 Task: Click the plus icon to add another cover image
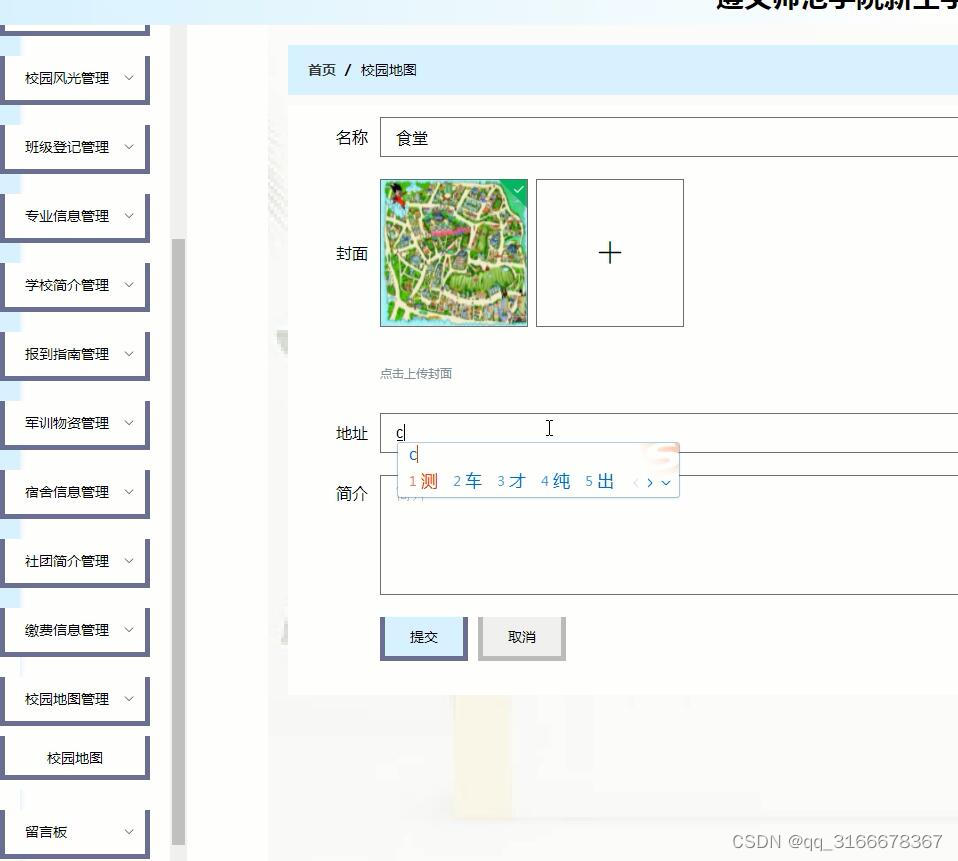pyautogui.click(x=610, y=252)
